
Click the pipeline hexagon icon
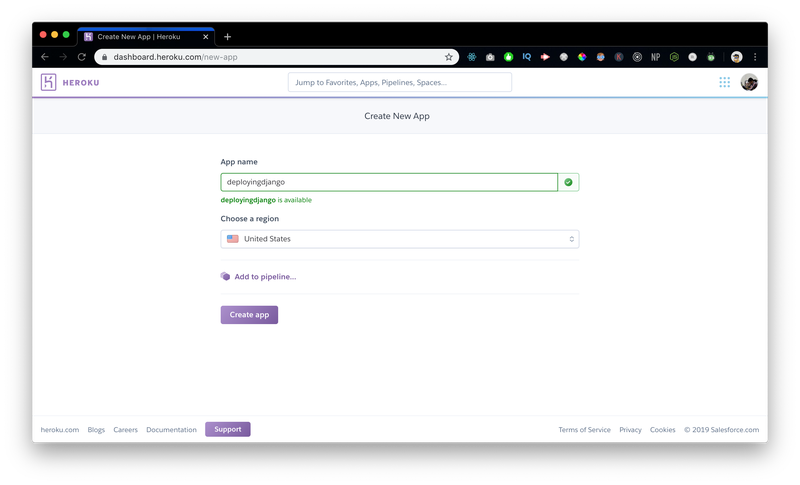click(x=225, y=276)
